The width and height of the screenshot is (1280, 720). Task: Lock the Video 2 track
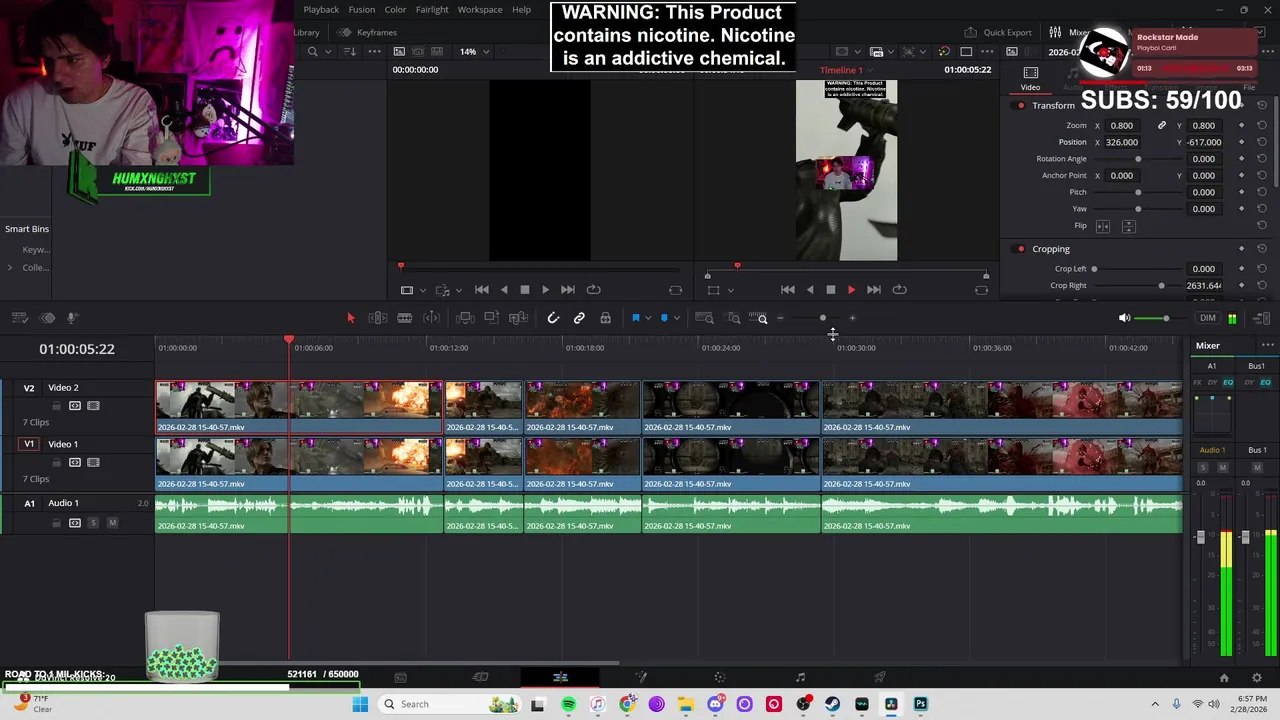click(56, 406)
